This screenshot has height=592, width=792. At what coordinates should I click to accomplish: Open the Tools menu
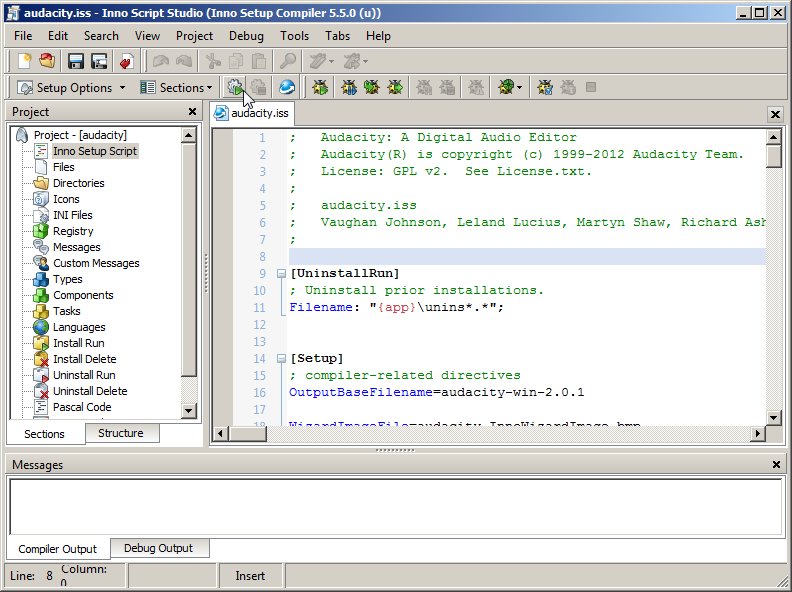tap(294, 36)
